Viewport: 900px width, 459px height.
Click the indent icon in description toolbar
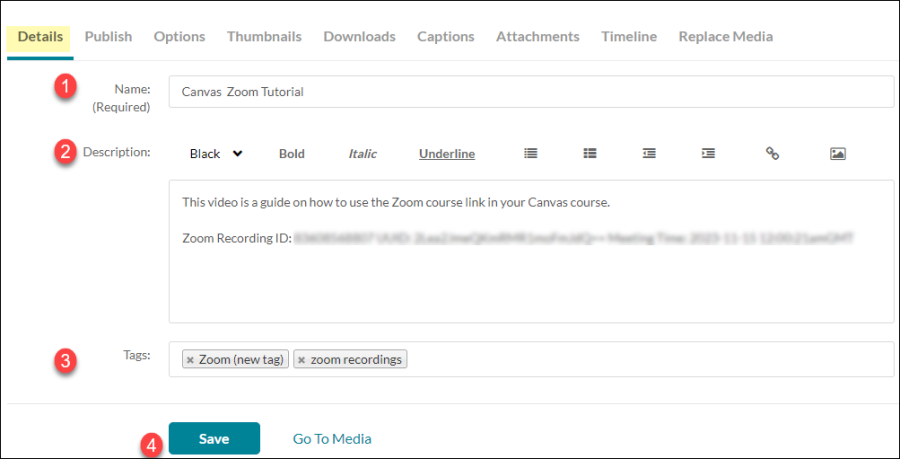[x=709, y=153]
